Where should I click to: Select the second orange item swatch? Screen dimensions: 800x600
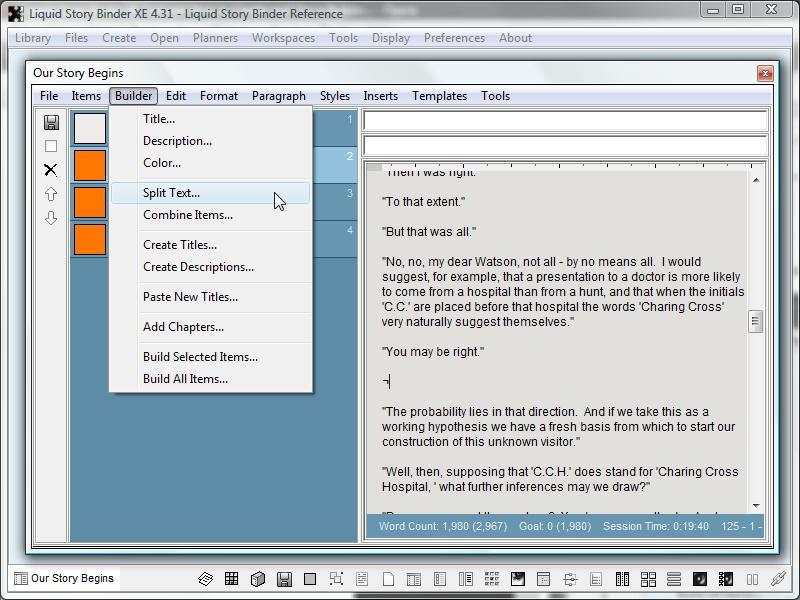[x=90, y=203]
